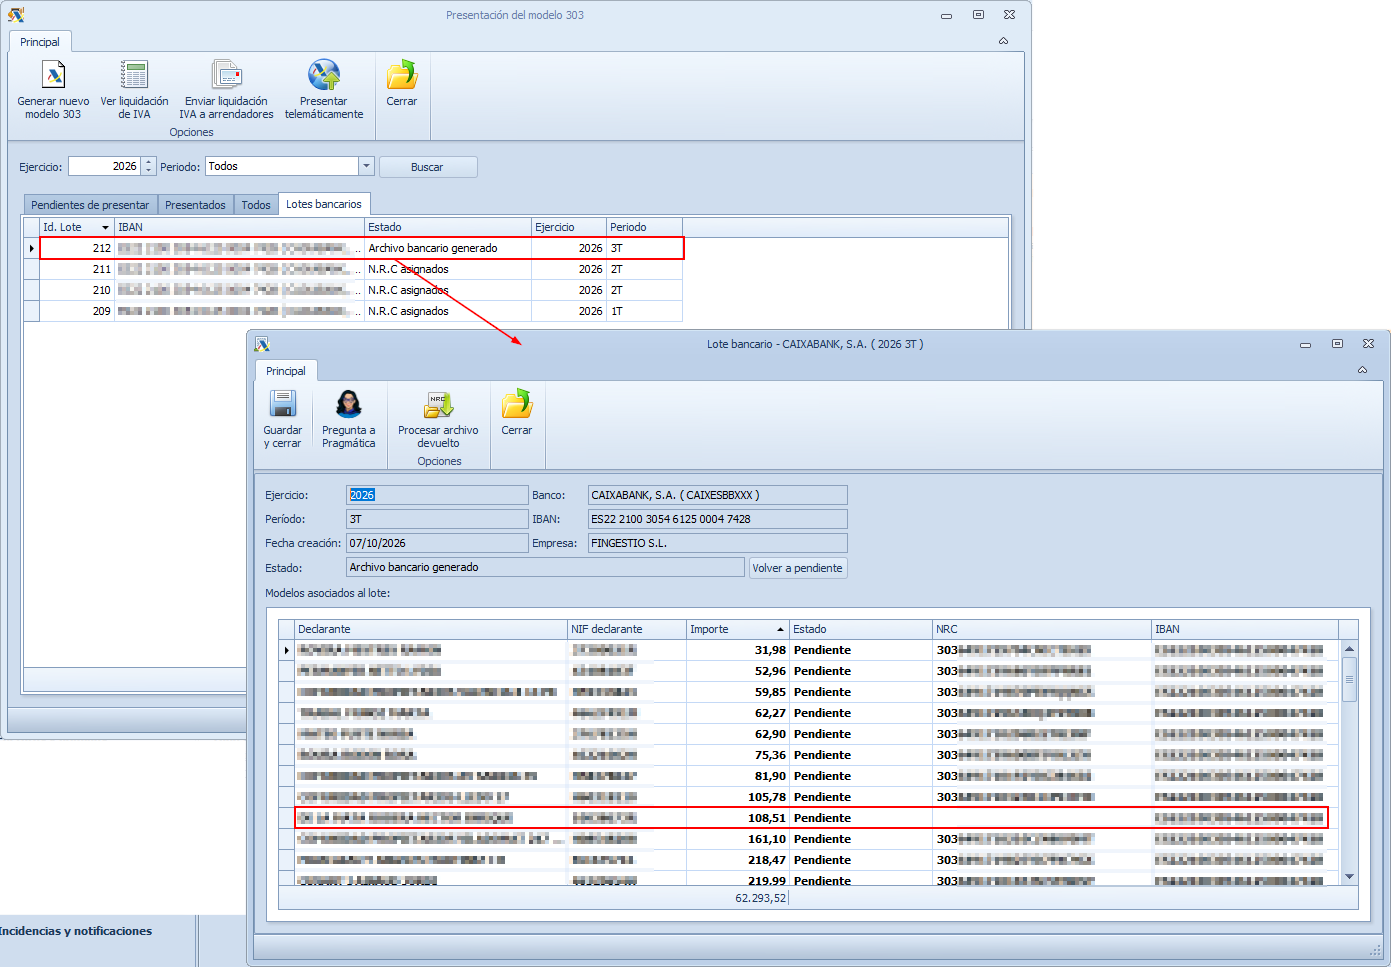Open the Periodo dropdown showing Todos
This screenshot has width=1391, height=967.
click(366, 166)
